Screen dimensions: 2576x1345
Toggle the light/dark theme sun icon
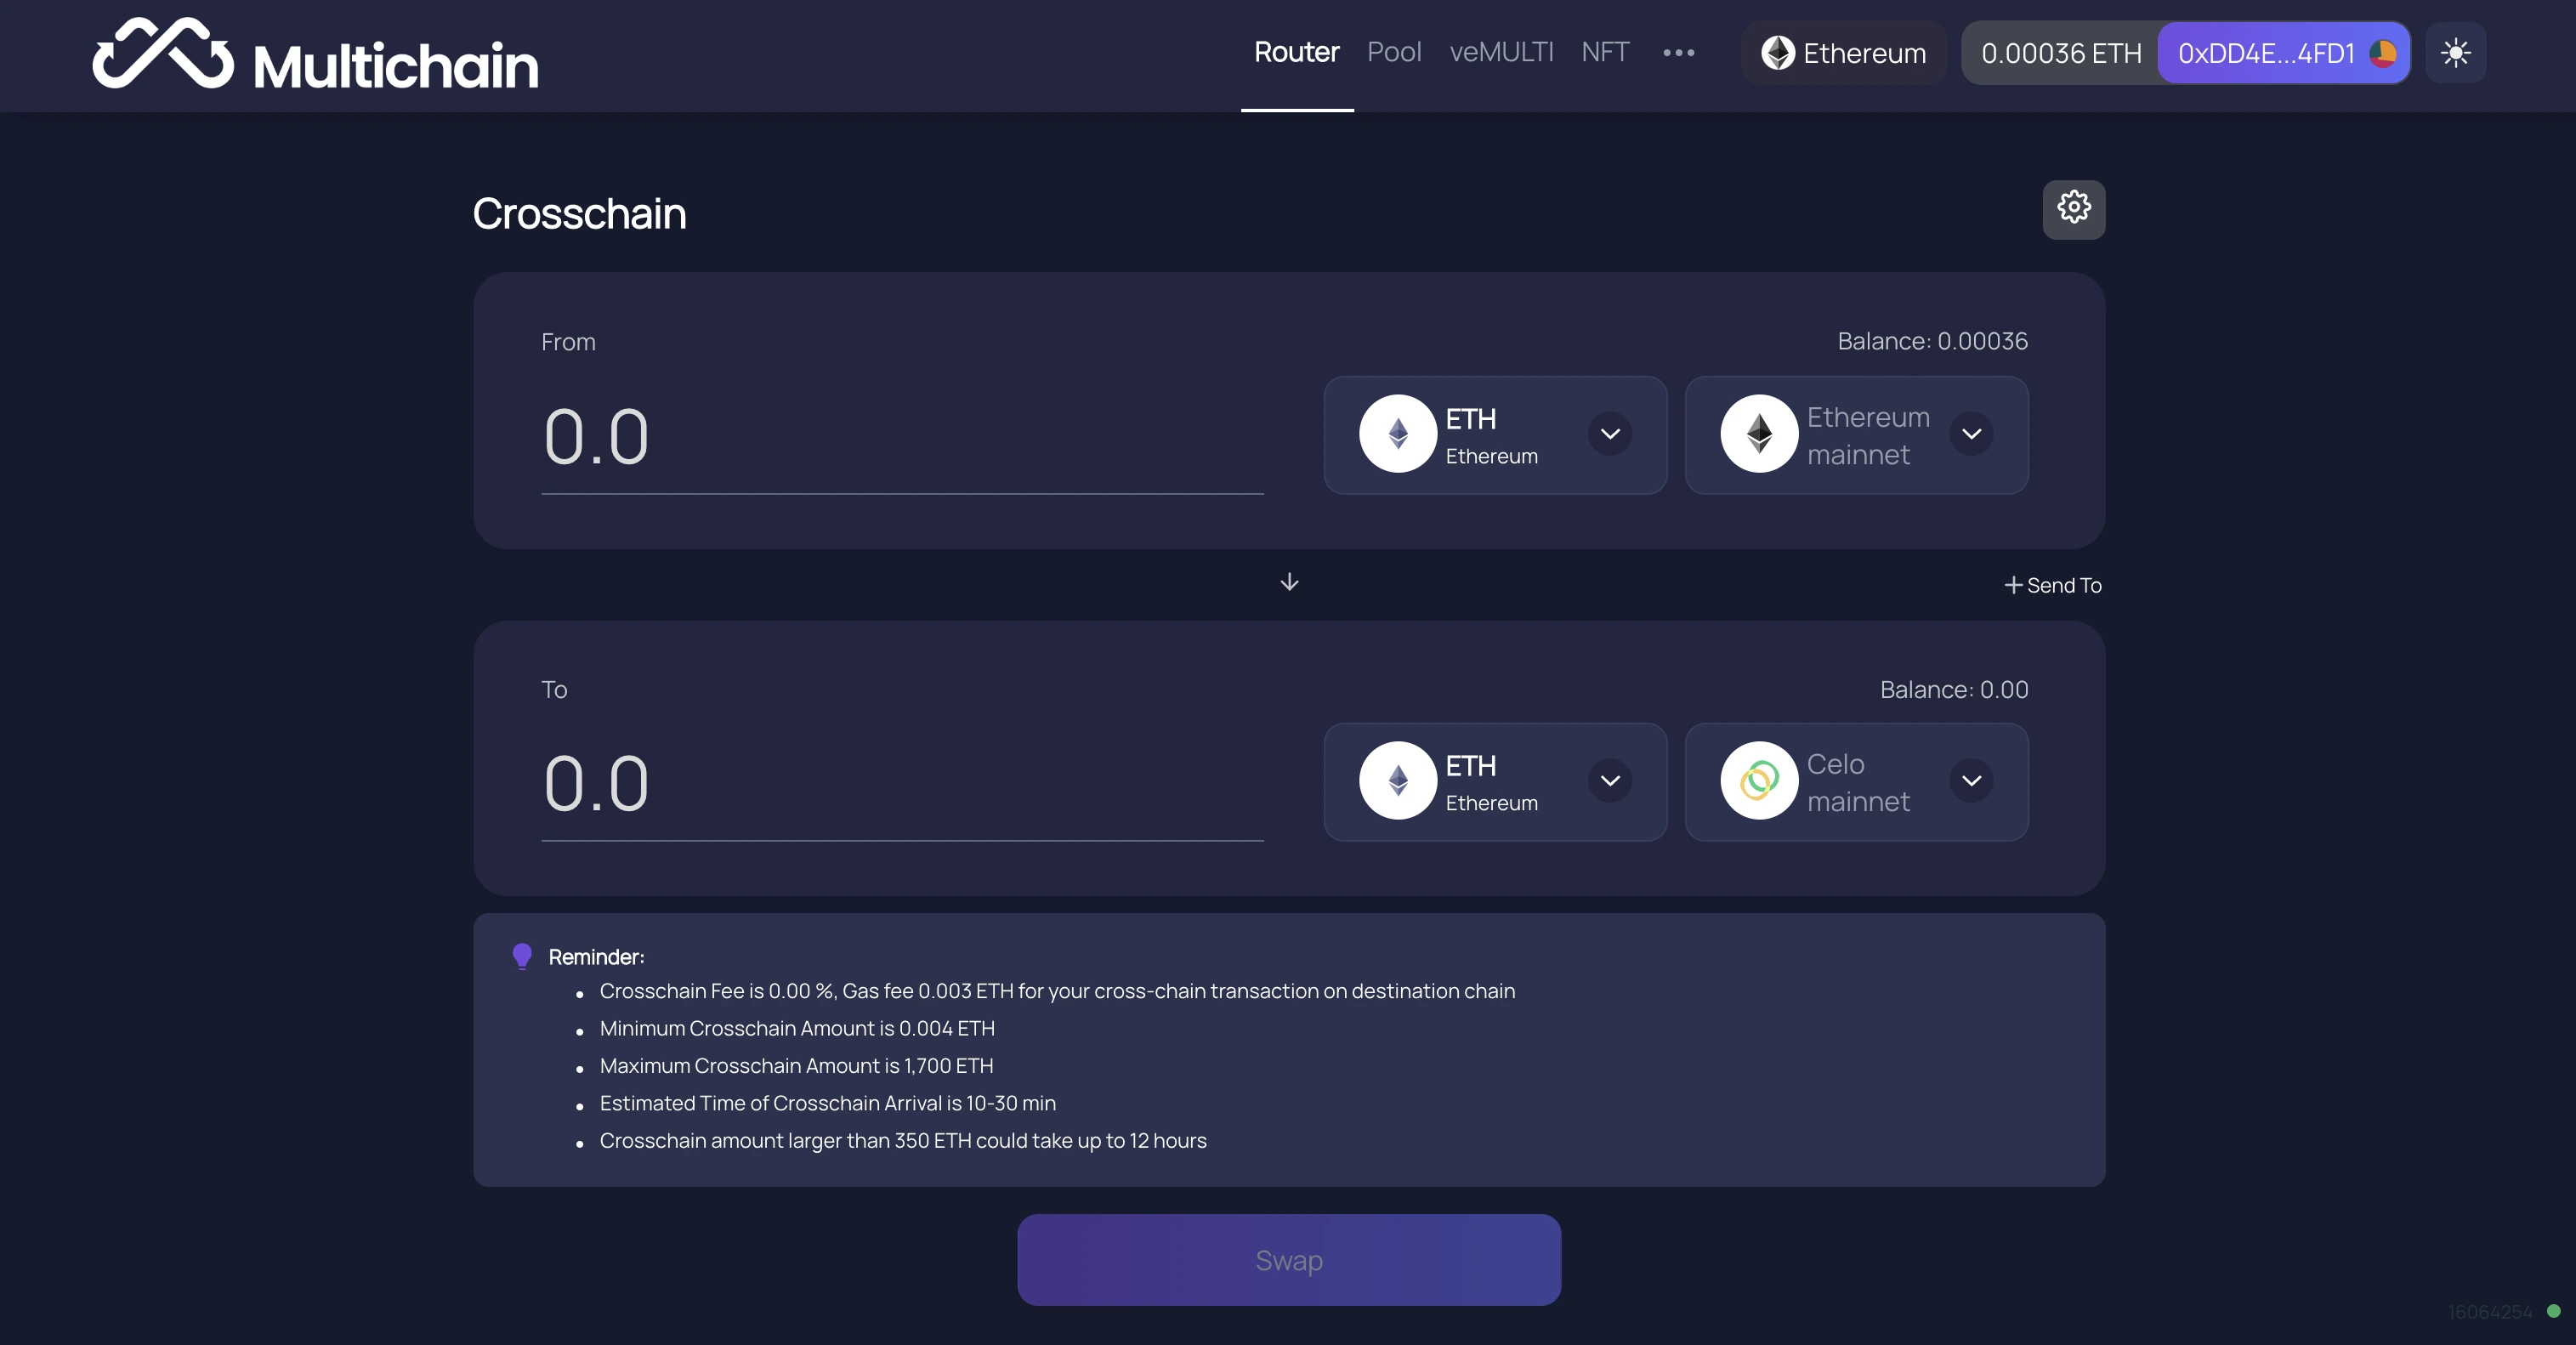click(2455, 53)
